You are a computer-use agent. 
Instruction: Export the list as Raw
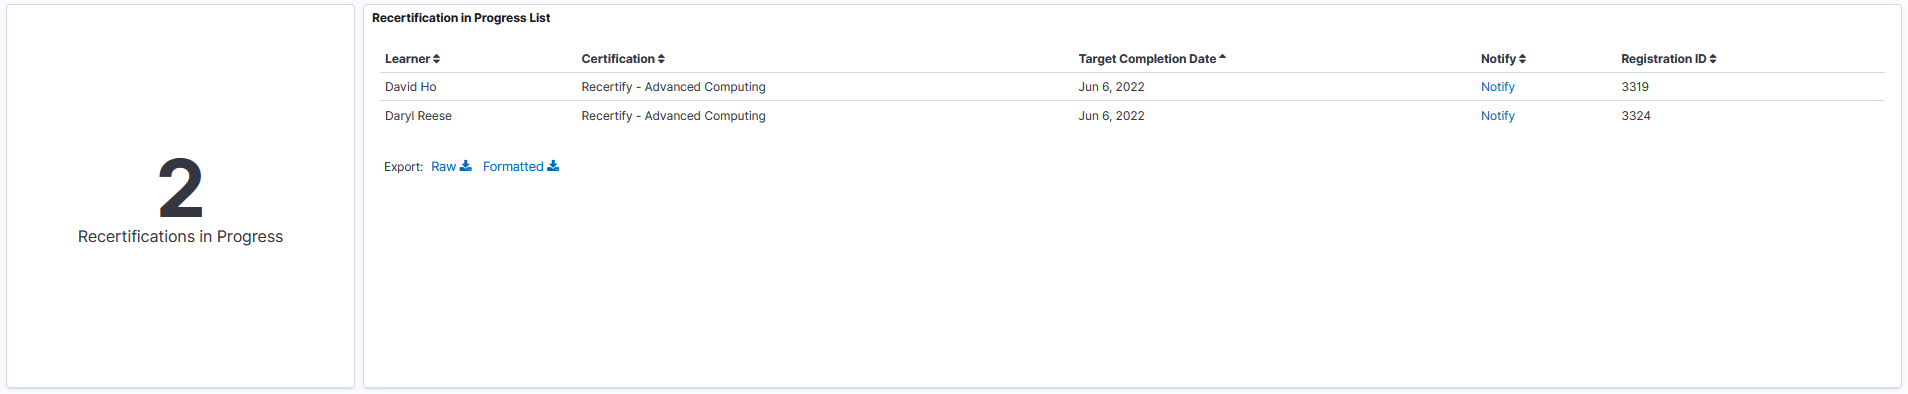click(443, 167)
